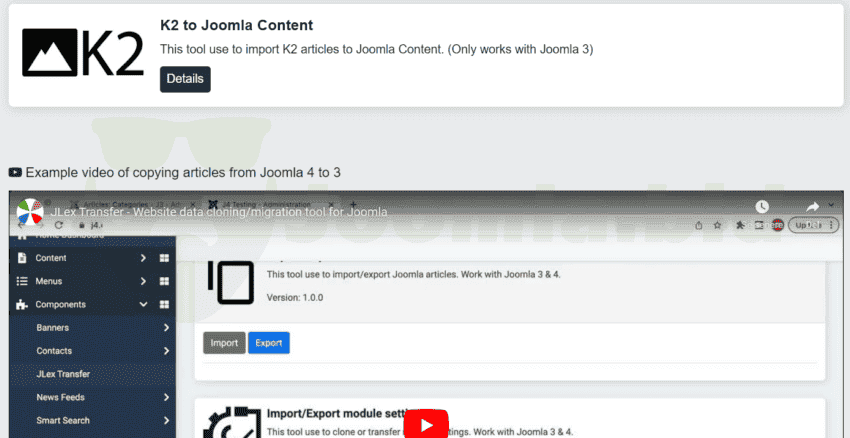Click the blue Export button
The height and width of the screenshot is (438, 850).
pyautogui.click(x=268, y=343)
